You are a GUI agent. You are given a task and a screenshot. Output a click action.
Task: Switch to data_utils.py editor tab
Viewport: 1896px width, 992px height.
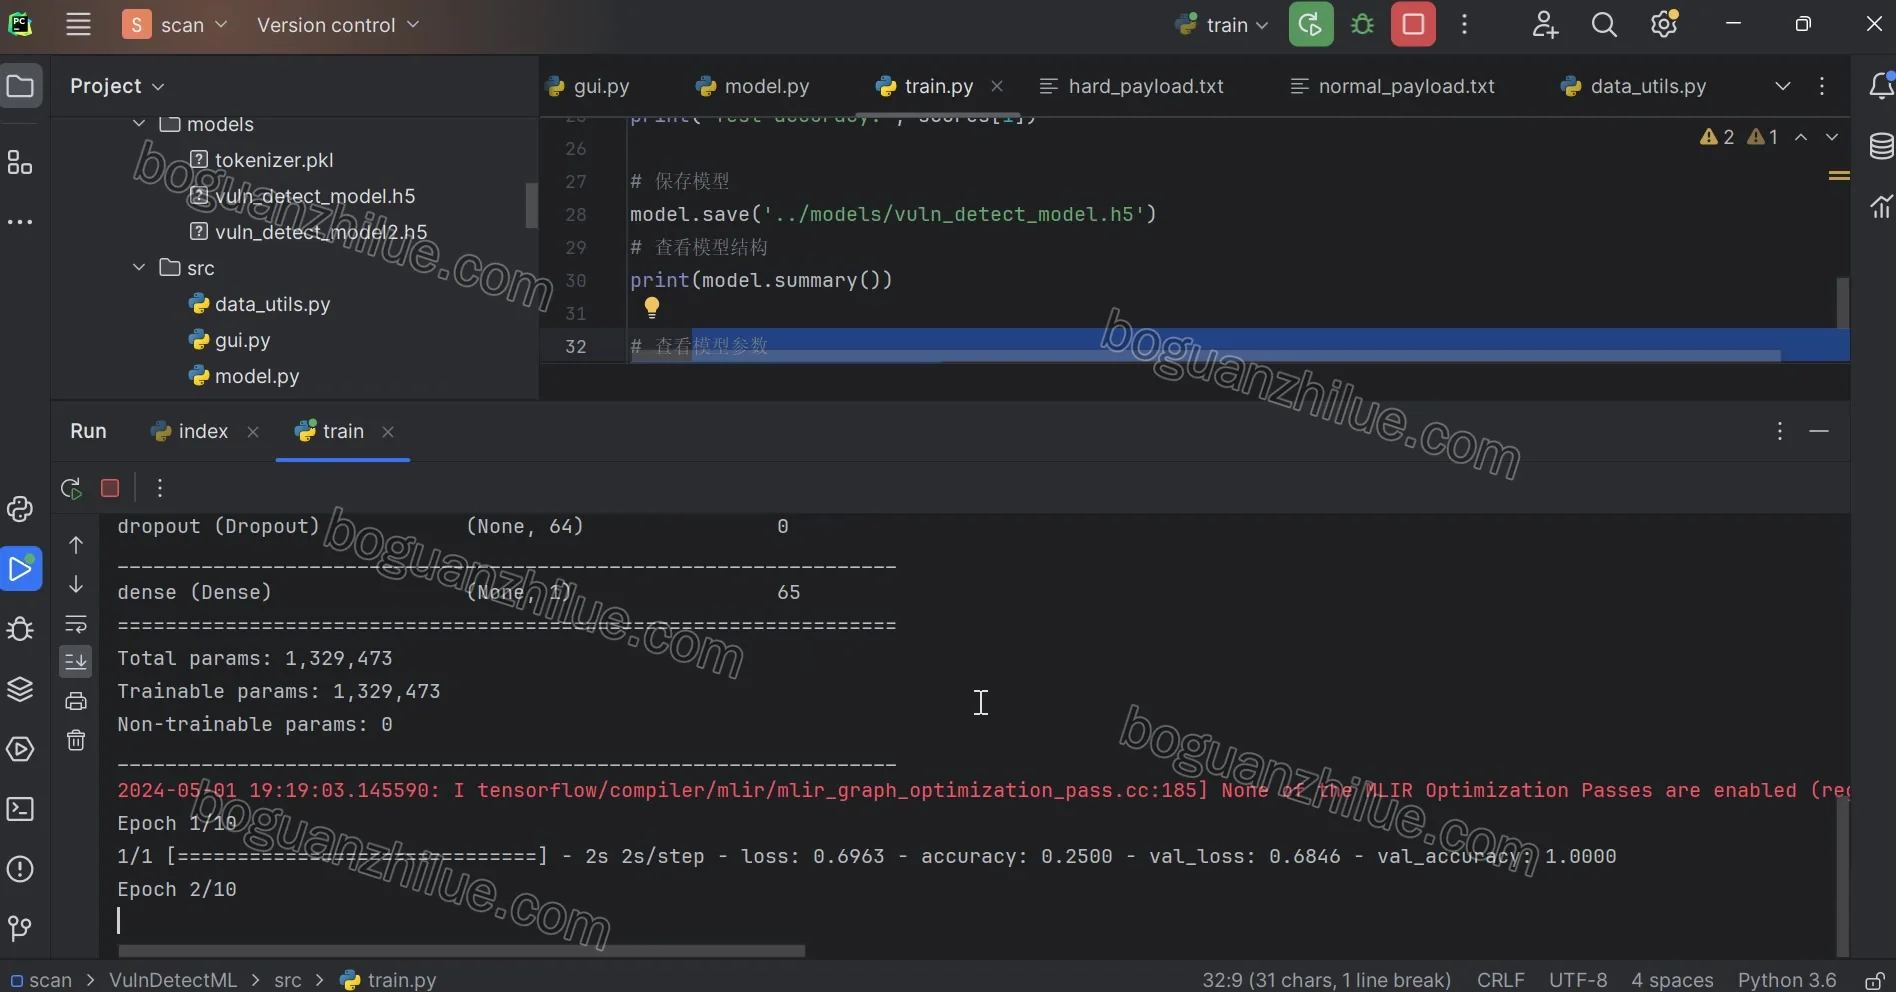(1633, 86)
